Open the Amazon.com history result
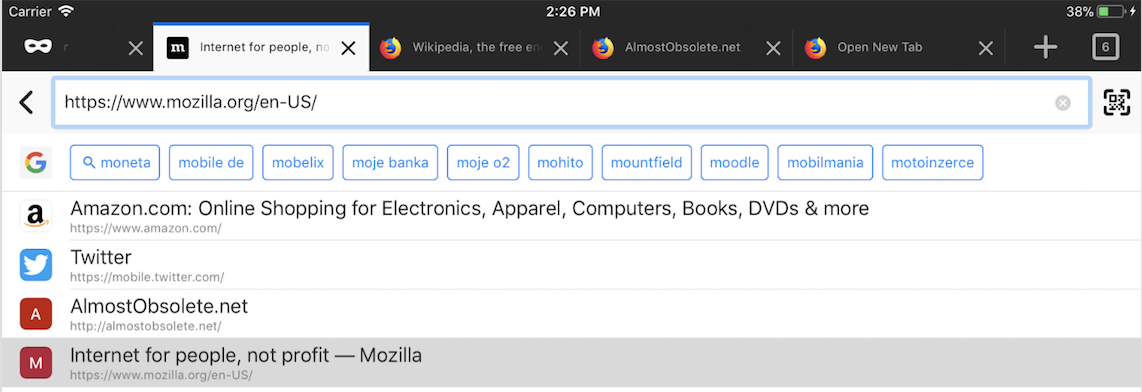Screen dimensions: 1142x392 (571, 216)
